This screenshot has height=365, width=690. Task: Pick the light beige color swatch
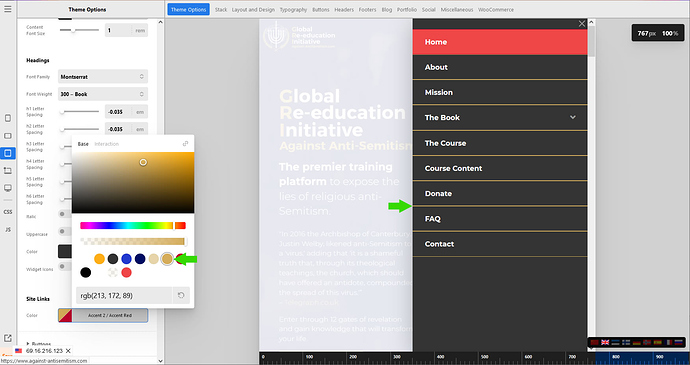click(154, 259)
